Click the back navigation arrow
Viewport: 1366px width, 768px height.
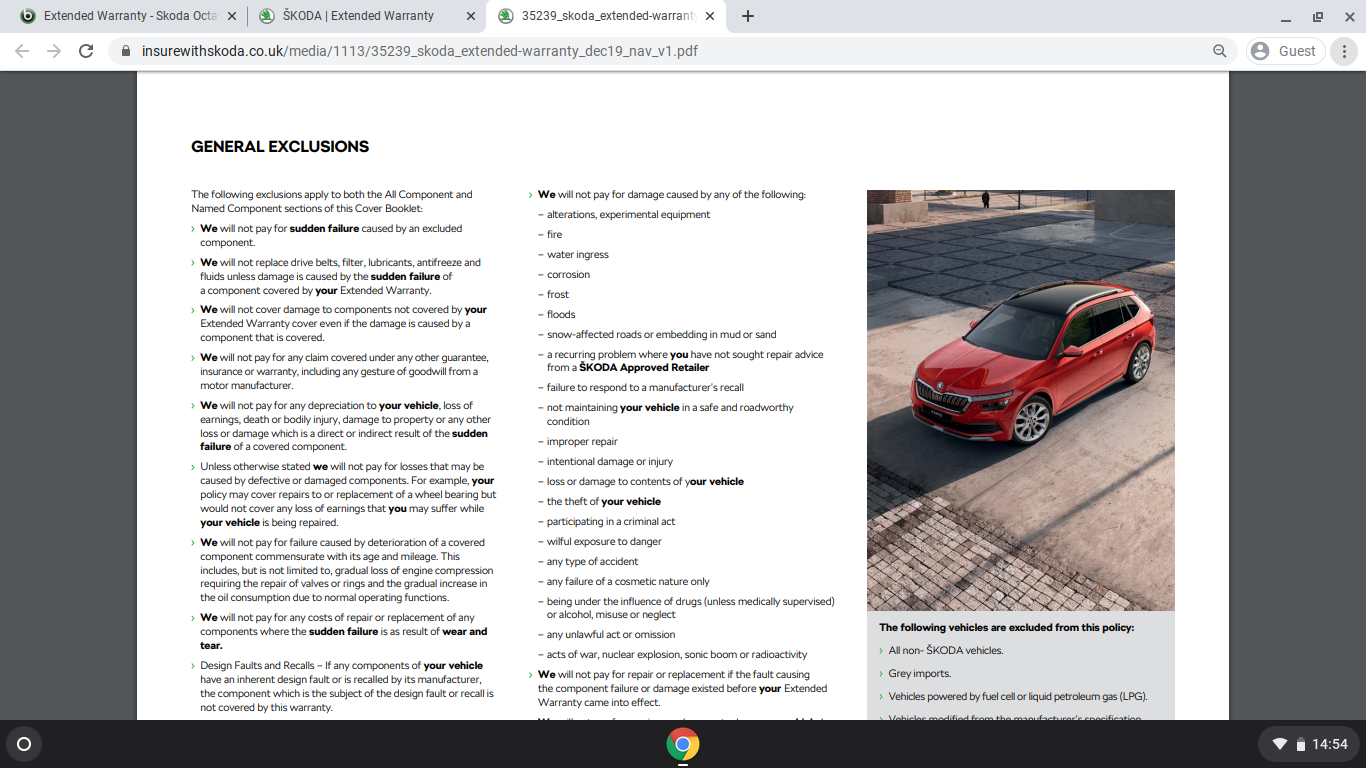tap(20, 50)
